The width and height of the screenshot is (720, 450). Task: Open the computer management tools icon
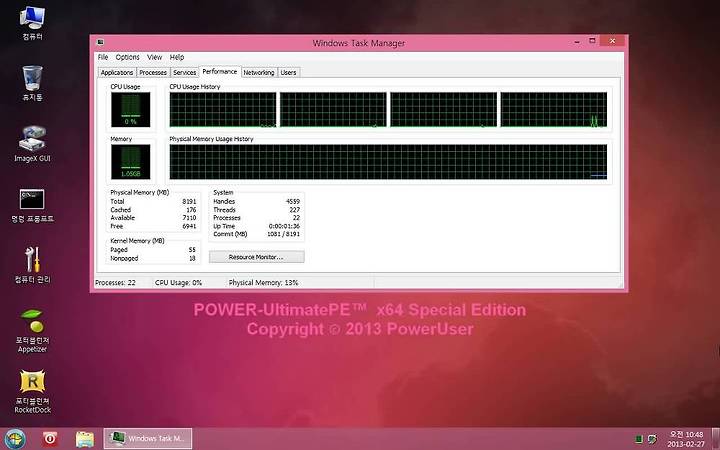click(x=32, y=265)
